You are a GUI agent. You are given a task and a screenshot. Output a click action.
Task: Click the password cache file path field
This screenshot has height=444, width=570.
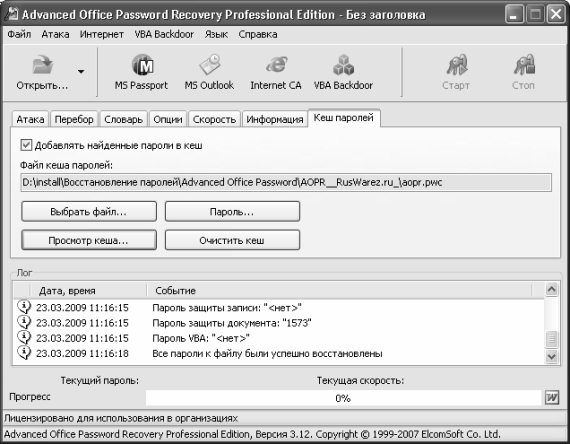[x=286, y=182]
